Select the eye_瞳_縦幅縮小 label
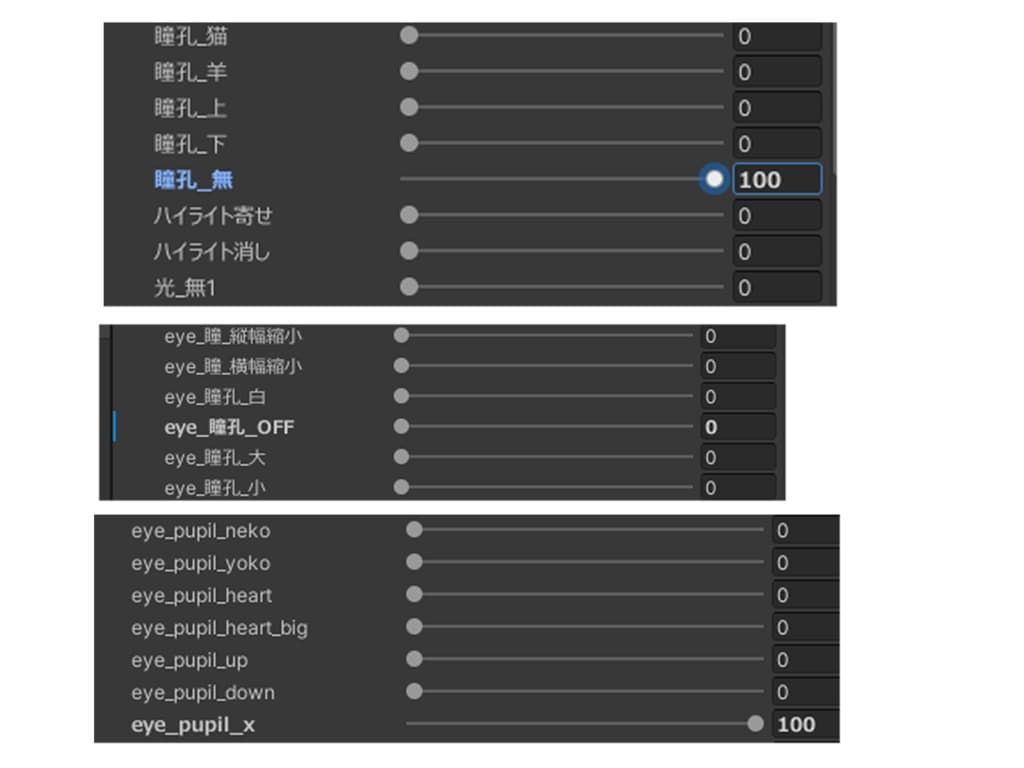Screen dimensions: 1024x768 232,337
